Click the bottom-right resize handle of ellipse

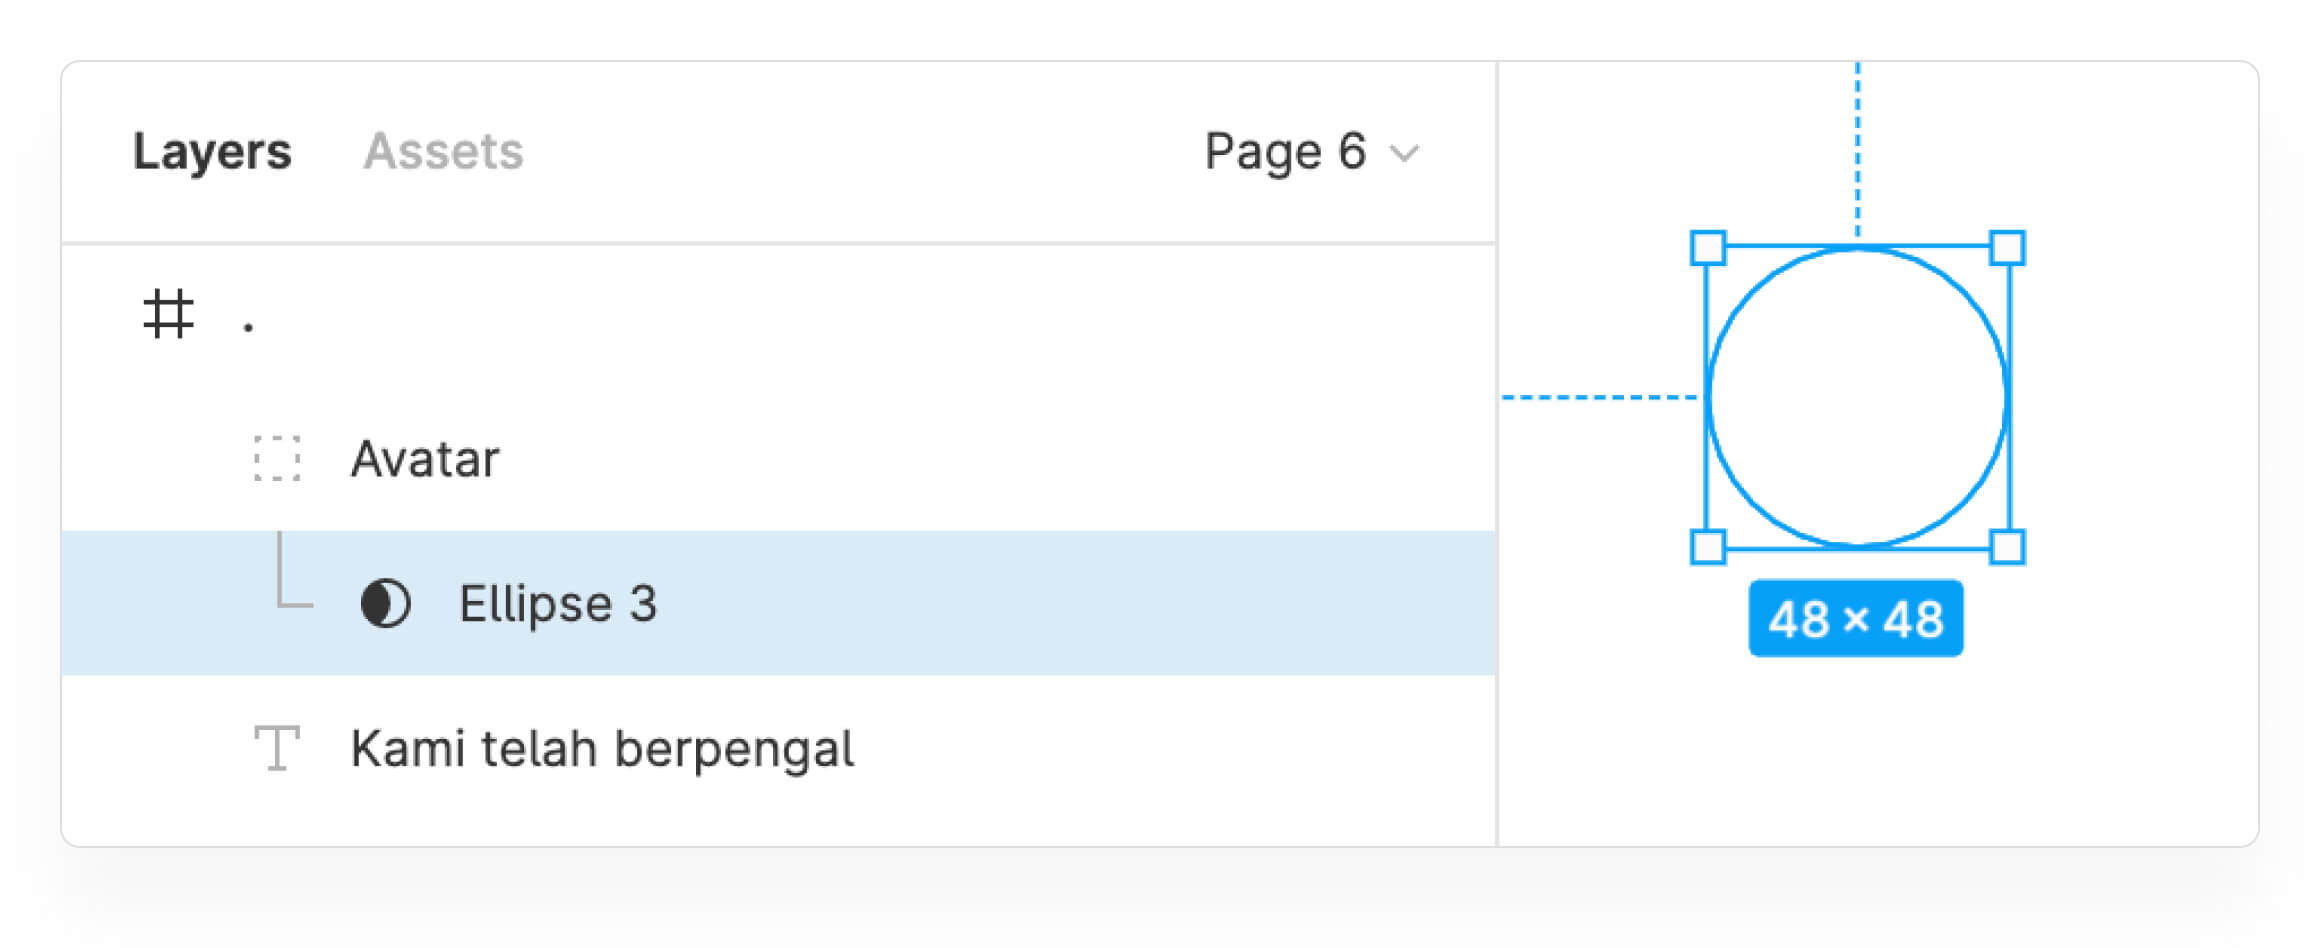pyautogui.click(x=2007, y=547)
